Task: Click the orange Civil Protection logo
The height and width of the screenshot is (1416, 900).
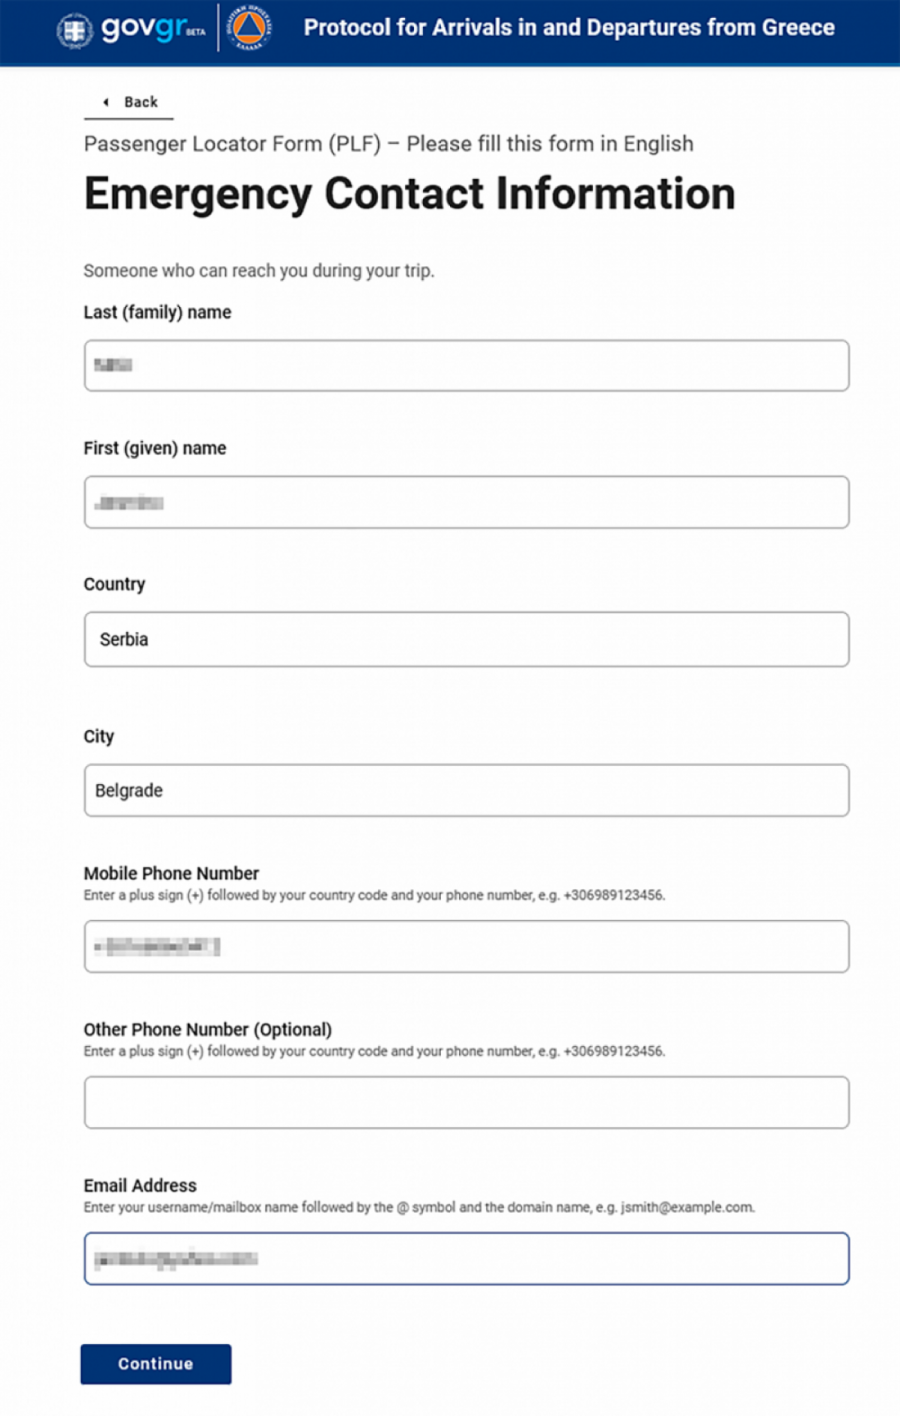Action: tap(249, 29)
